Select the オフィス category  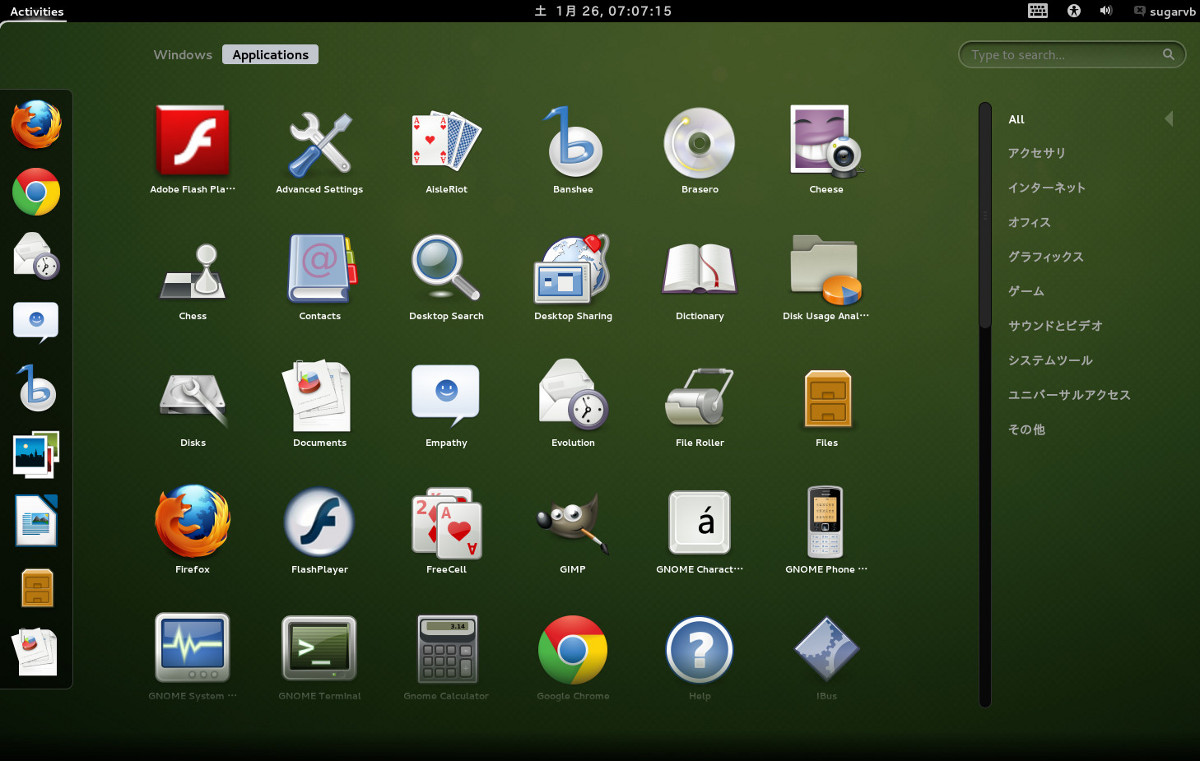coord(1029,222)
